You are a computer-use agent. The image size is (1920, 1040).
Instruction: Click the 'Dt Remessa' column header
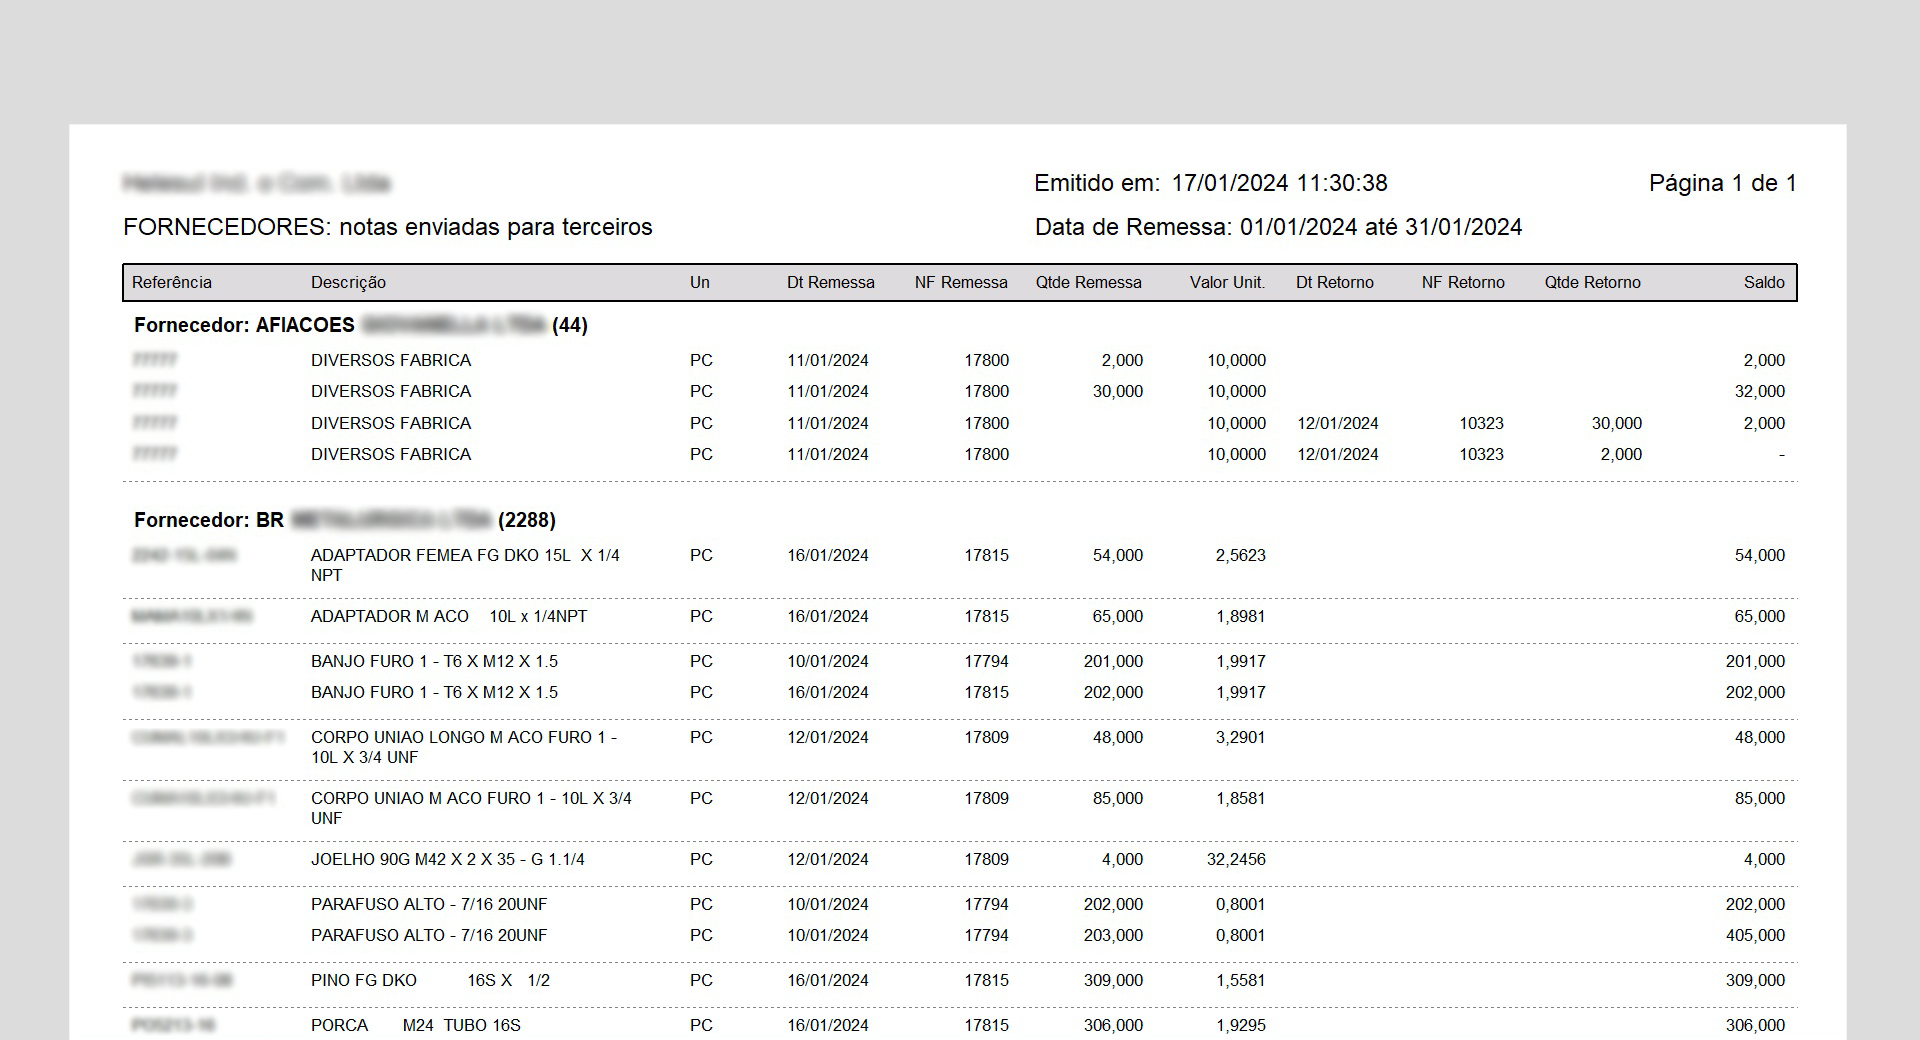831,282
